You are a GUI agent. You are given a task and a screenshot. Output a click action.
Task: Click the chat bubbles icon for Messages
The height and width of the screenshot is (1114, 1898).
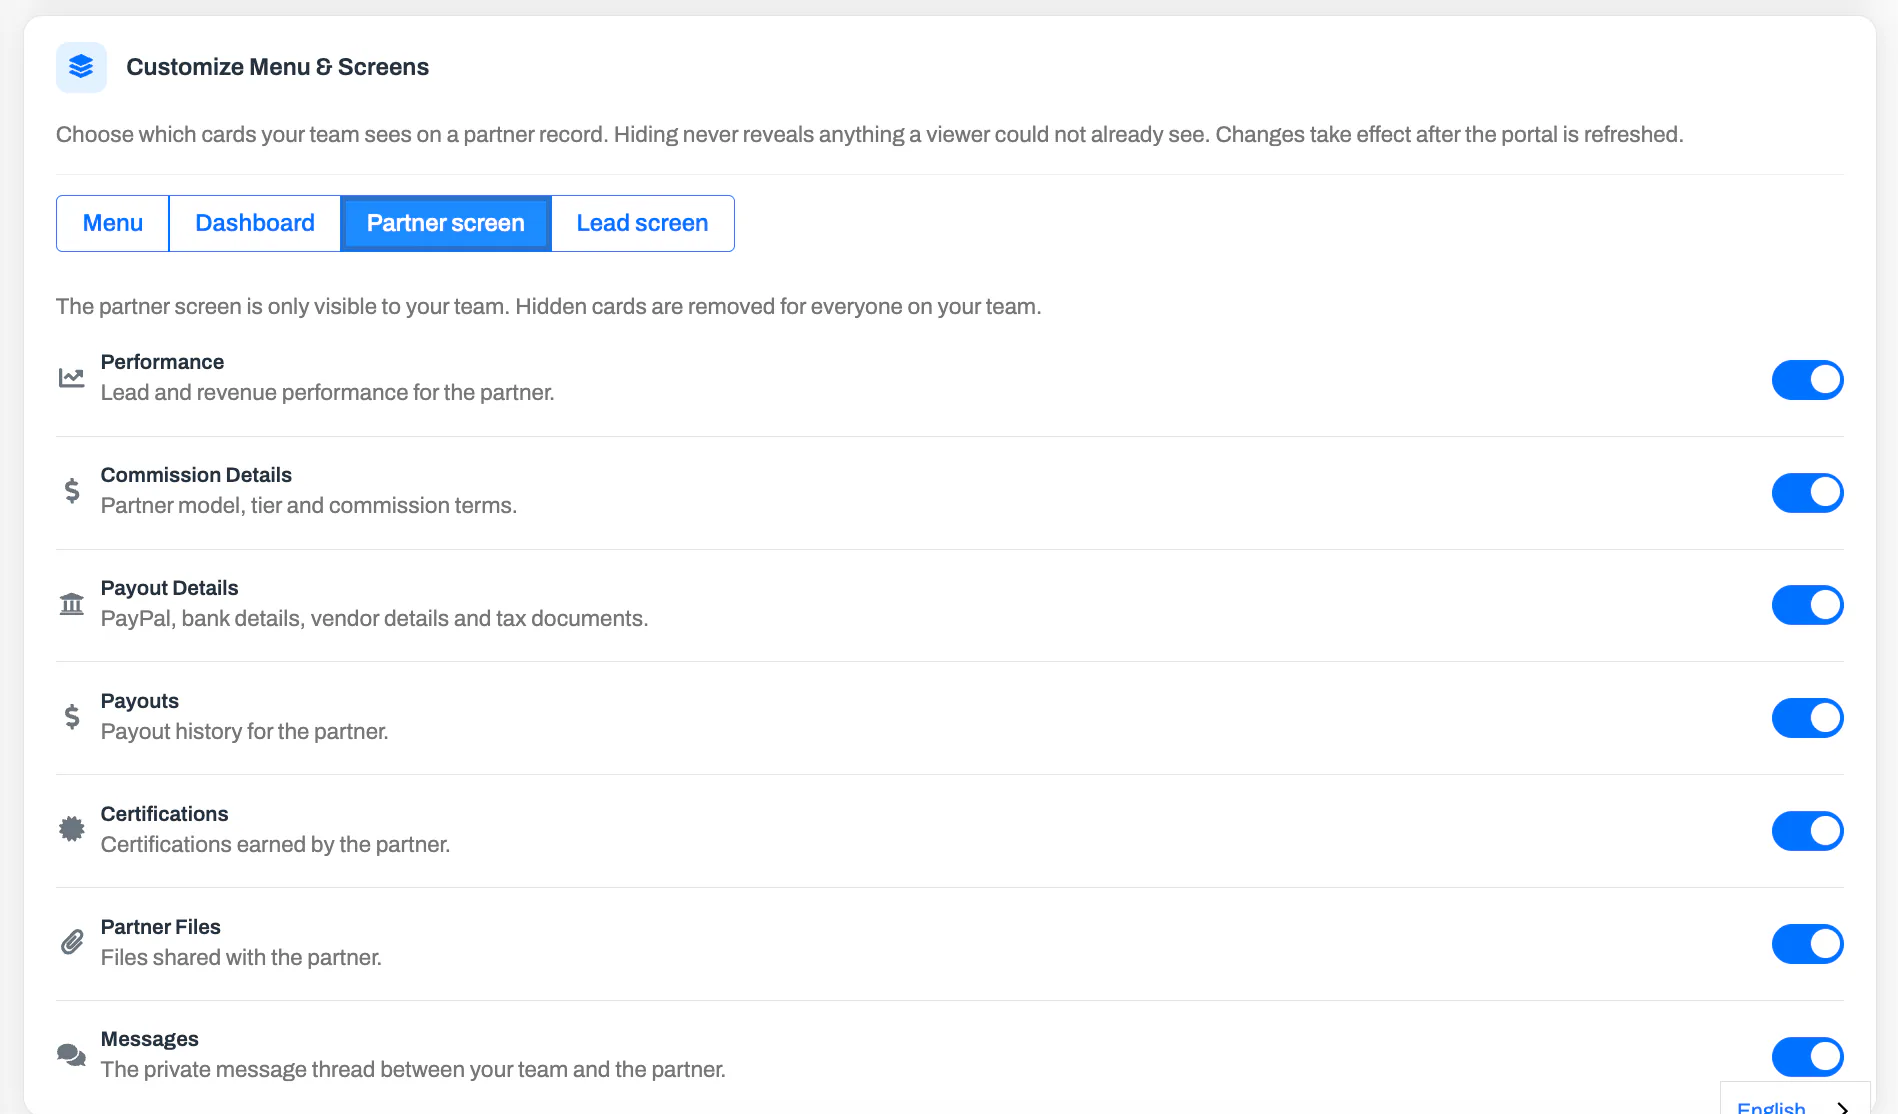point(71,1055)
